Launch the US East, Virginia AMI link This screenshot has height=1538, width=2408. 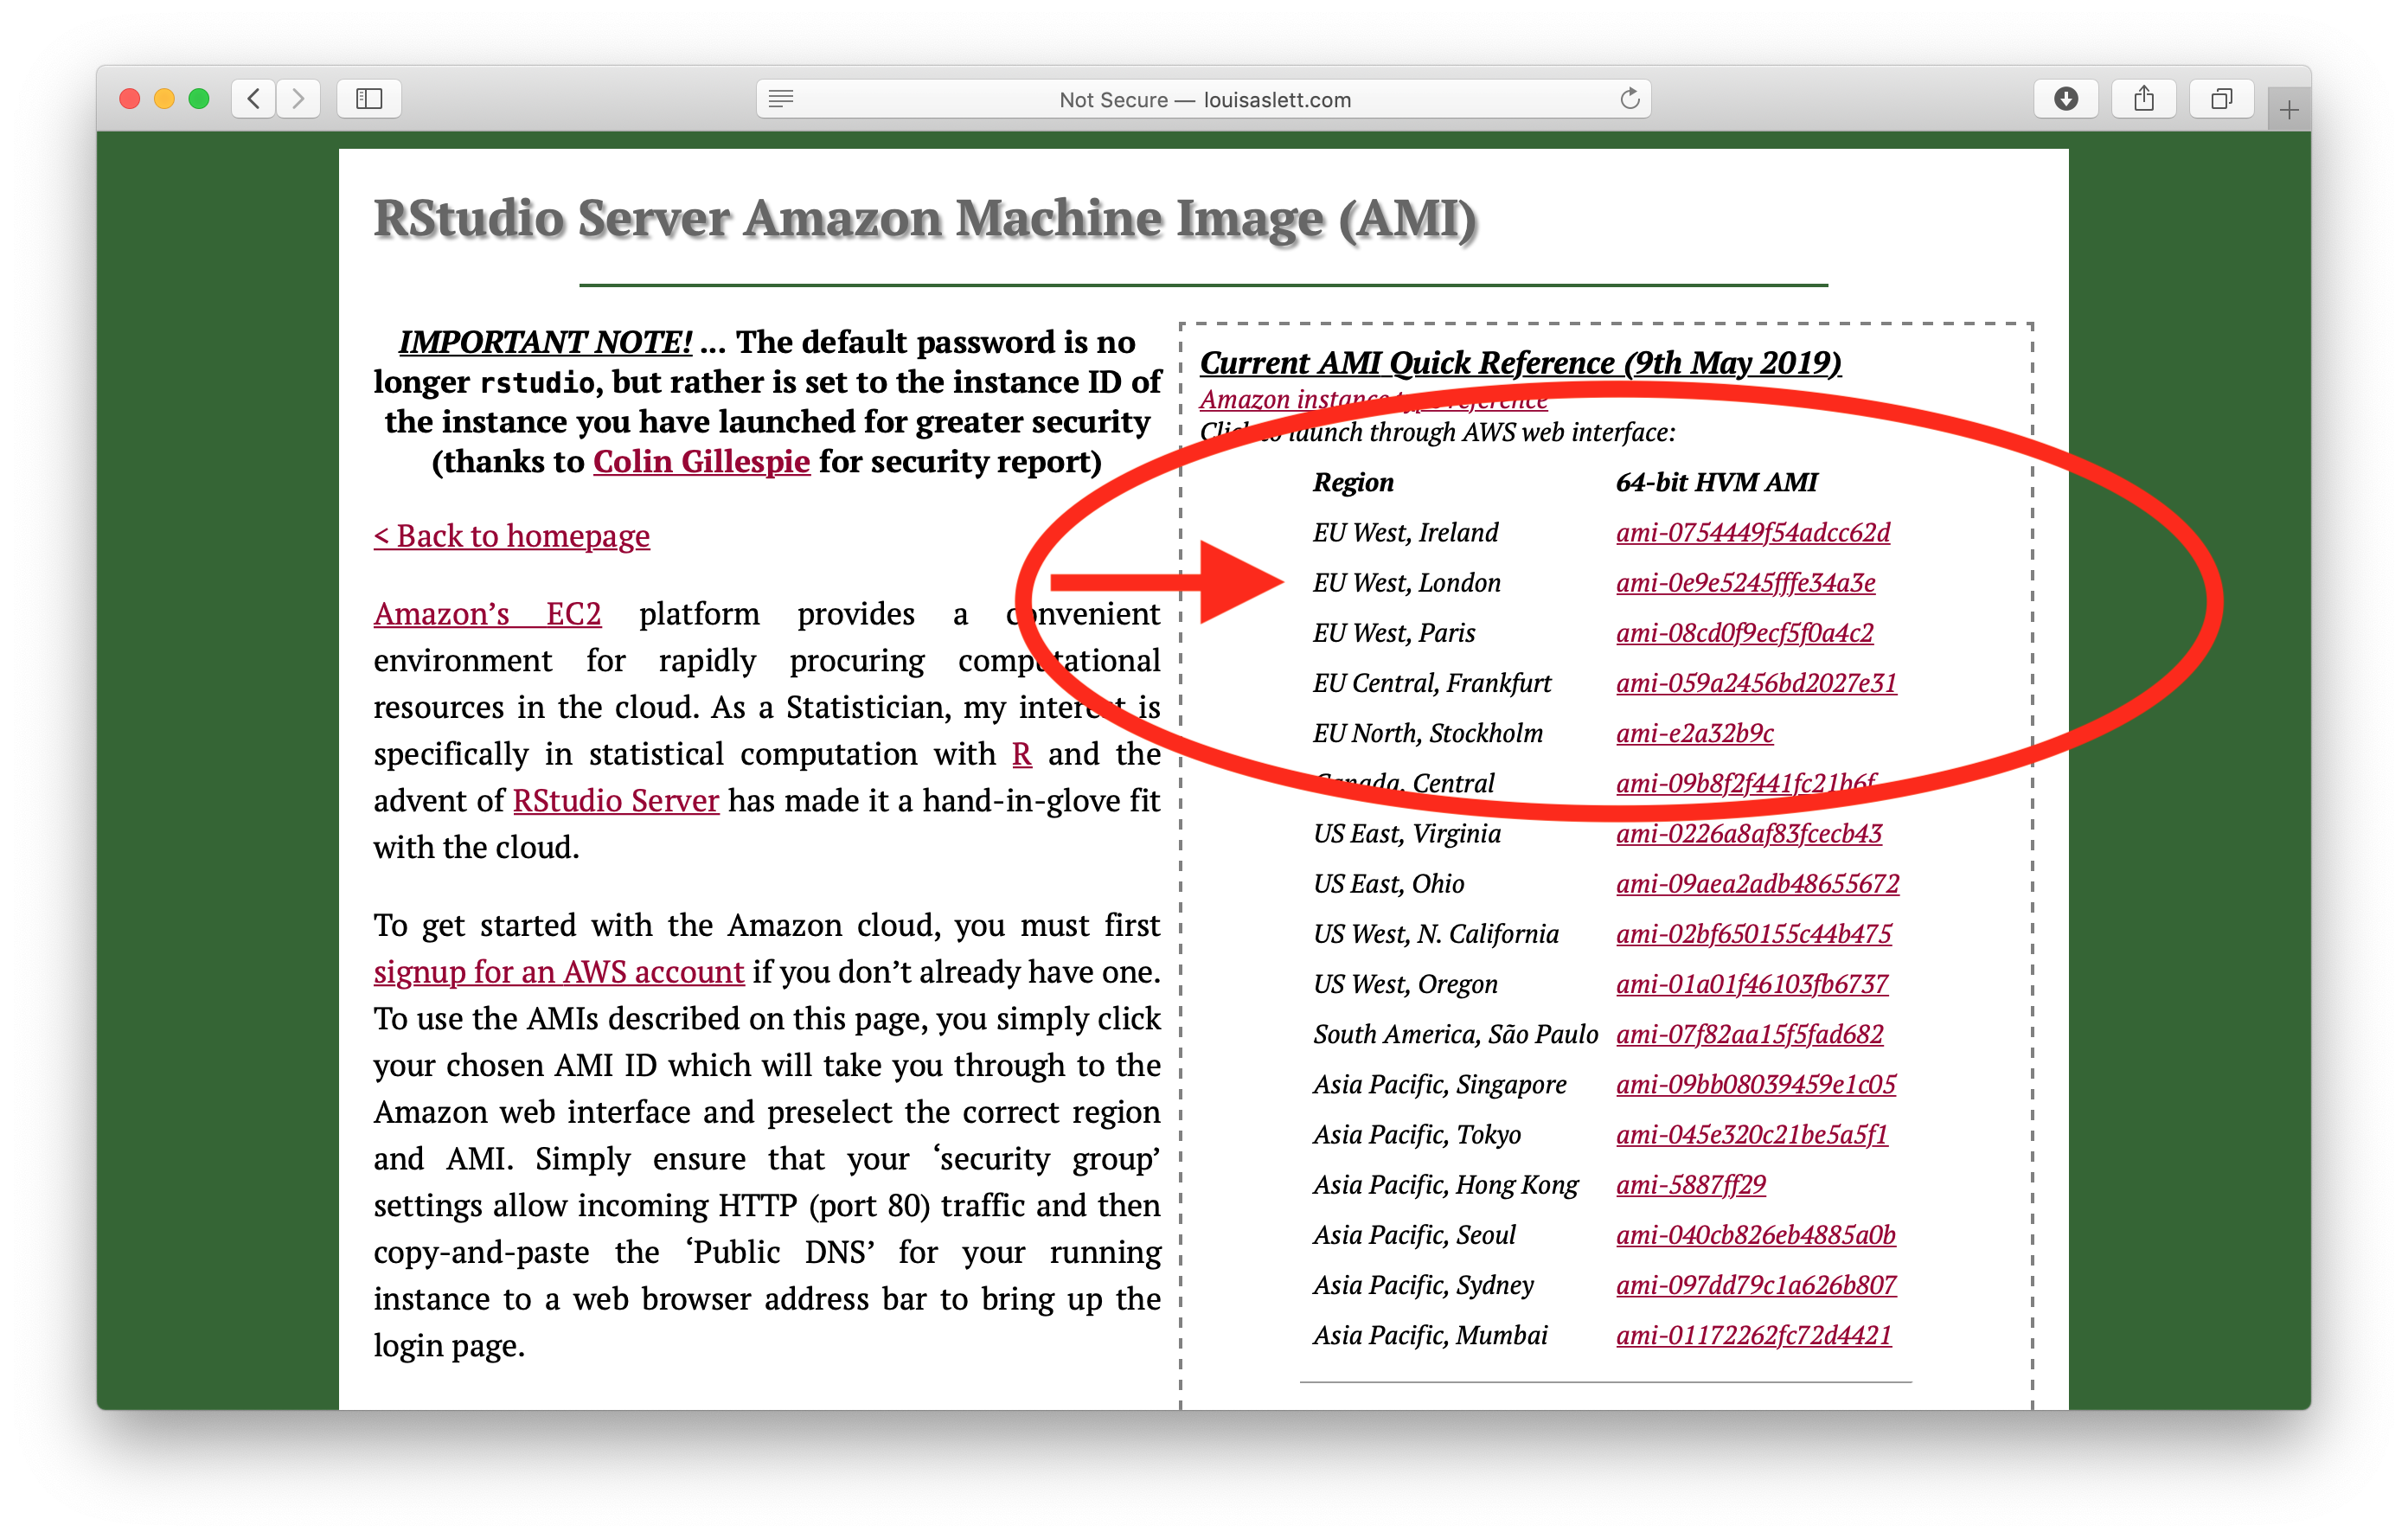tap(1748, 834)
